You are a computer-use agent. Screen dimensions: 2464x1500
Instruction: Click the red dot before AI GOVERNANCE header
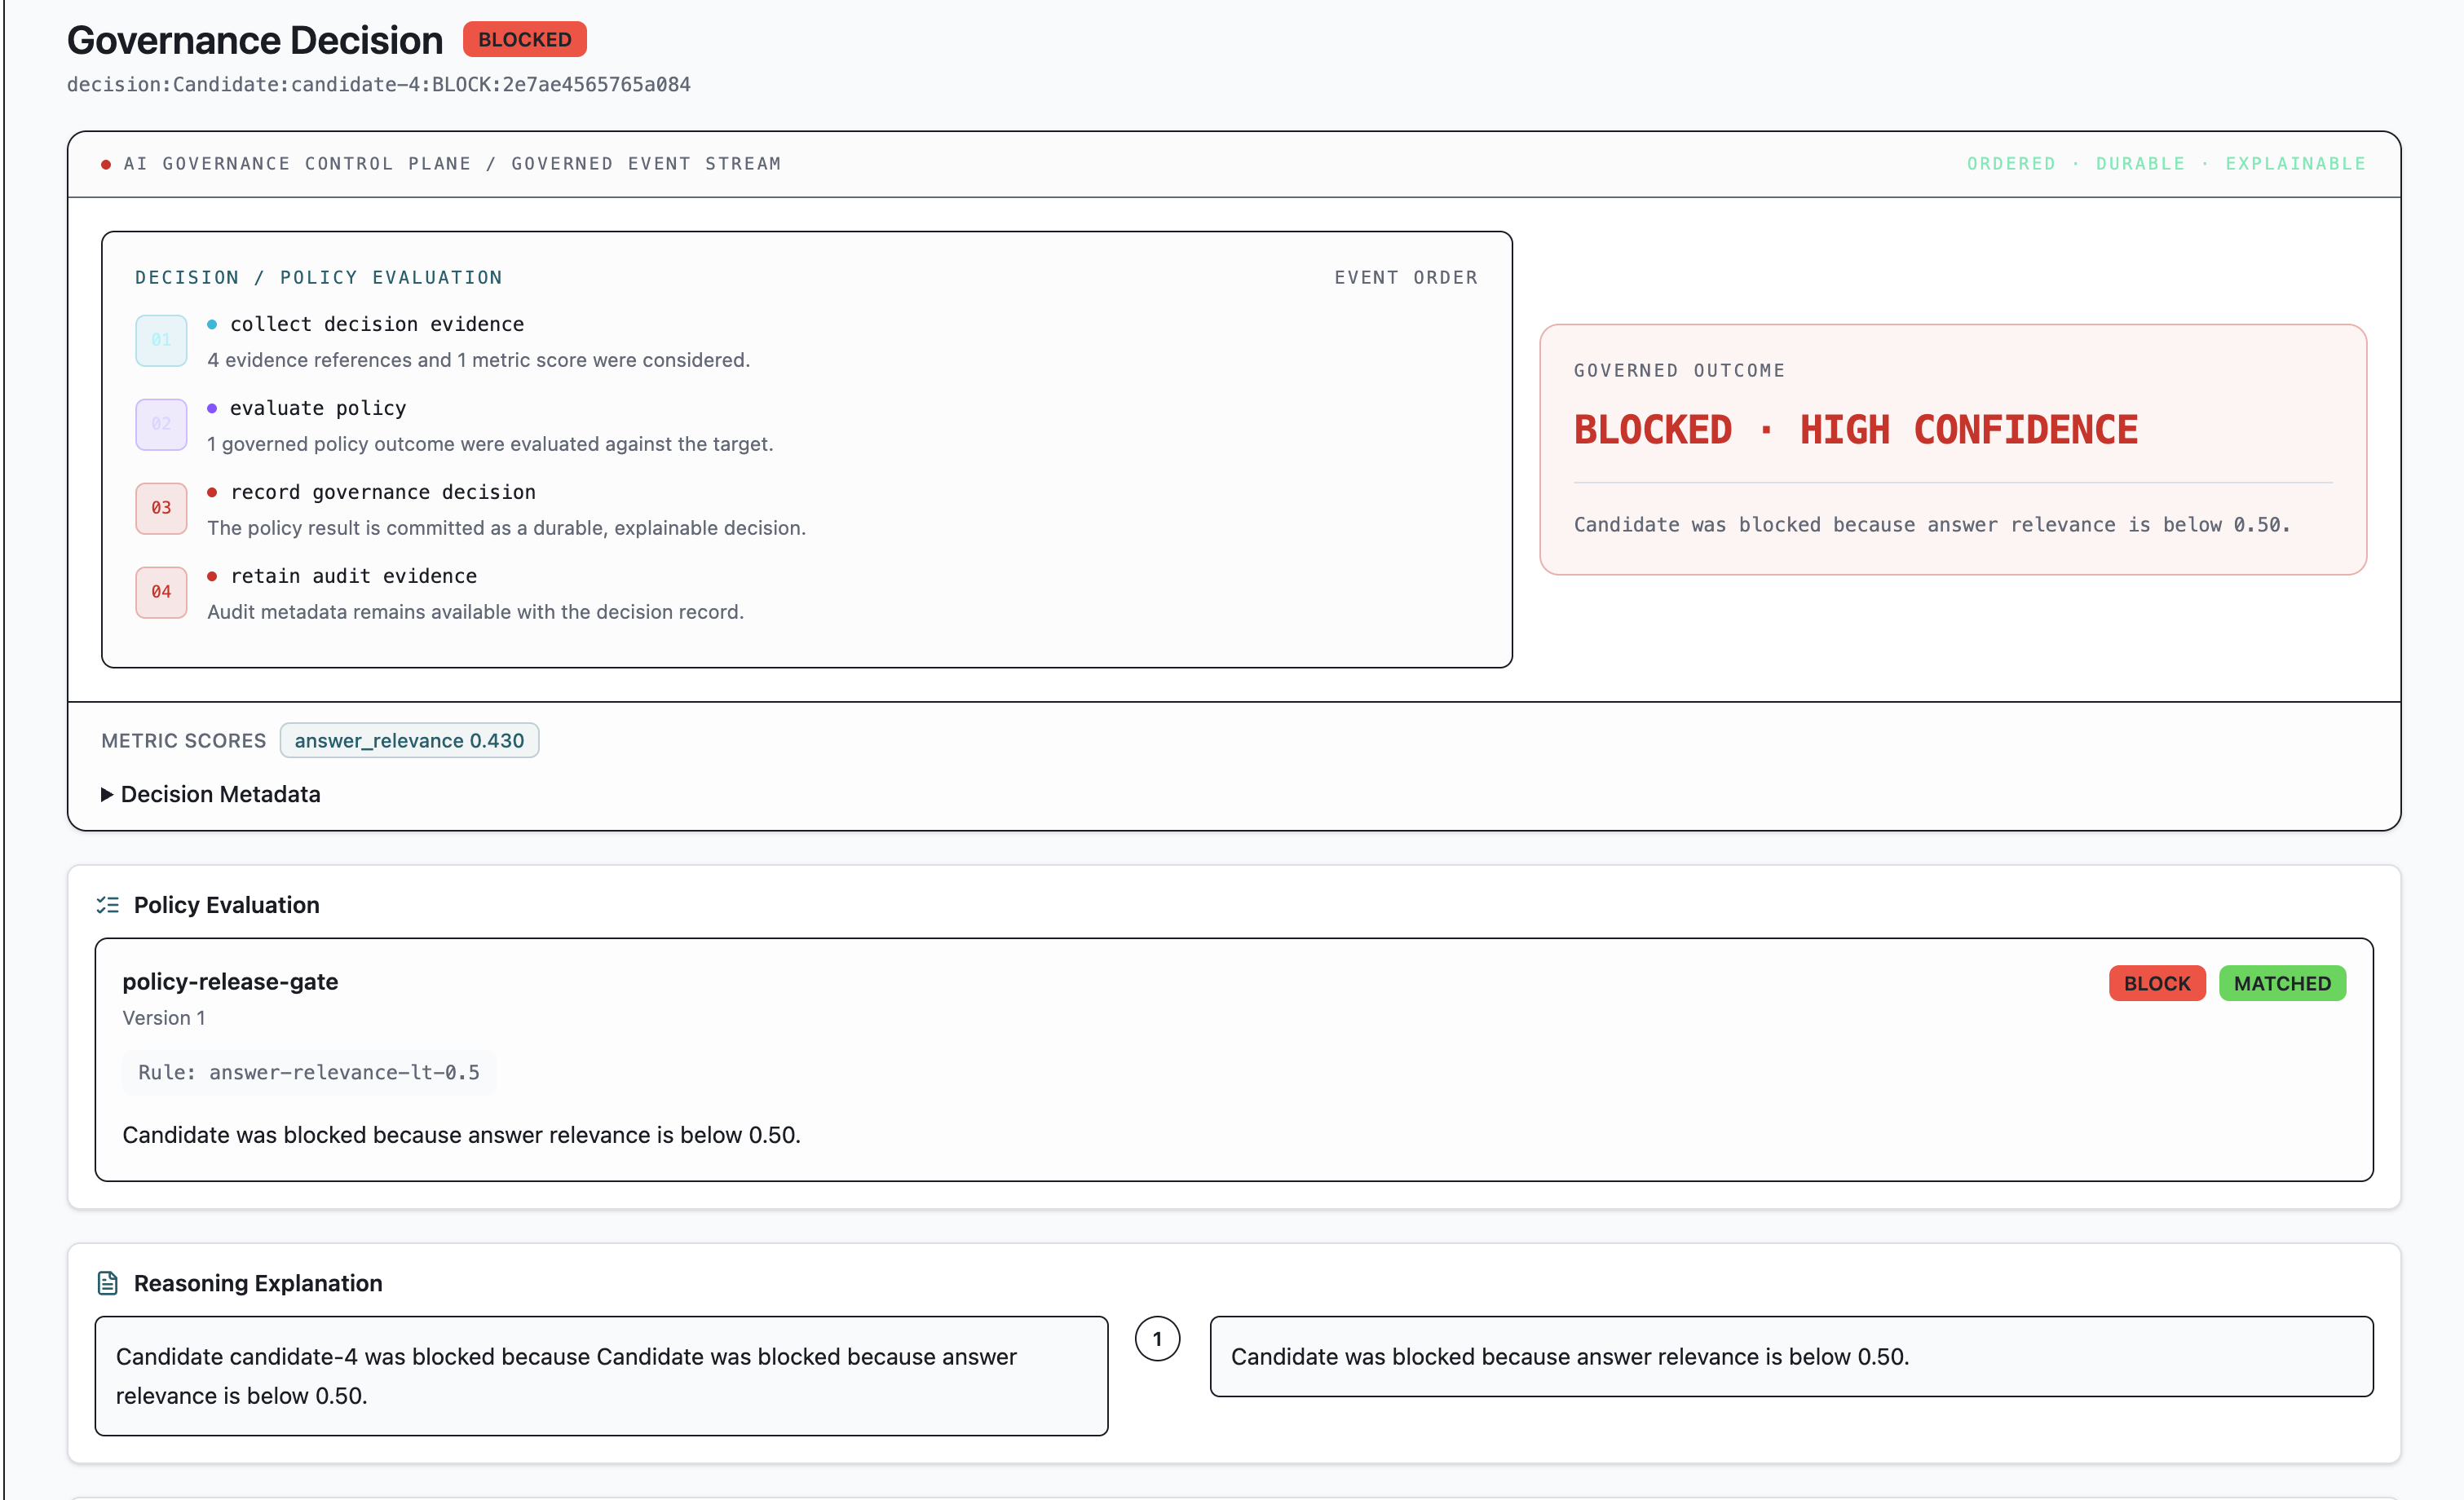(x=106, y=165)
